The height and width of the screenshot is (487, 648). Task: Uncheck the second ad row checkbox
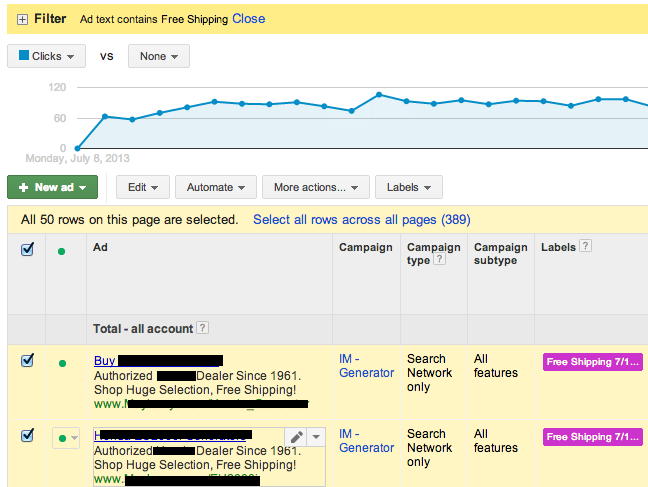[27, 436]
